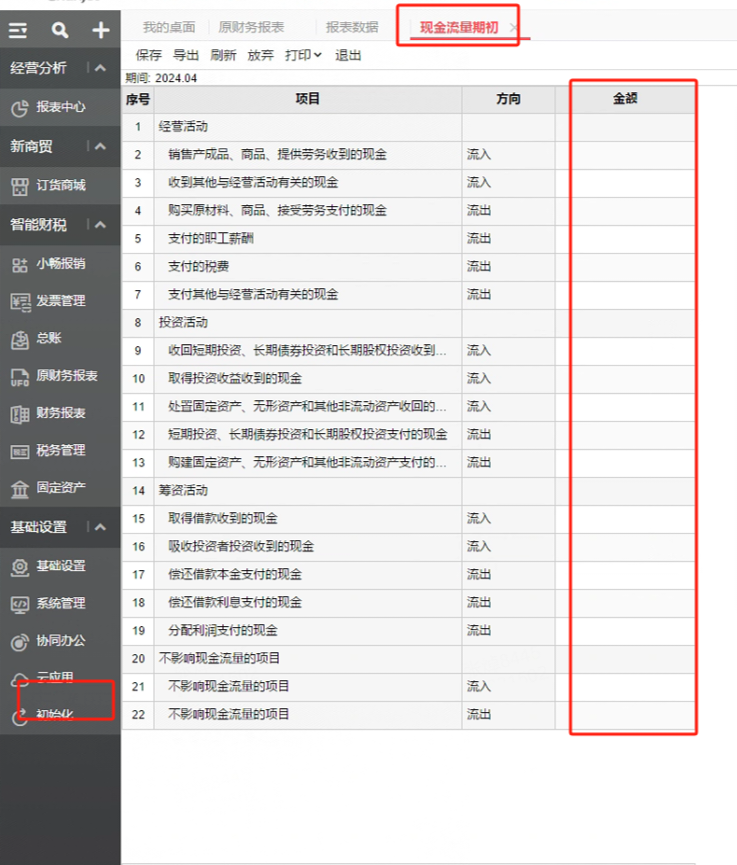Select row 收到其他与经营活动有关的现金
737x865 pixels.
tap(409, 183)
